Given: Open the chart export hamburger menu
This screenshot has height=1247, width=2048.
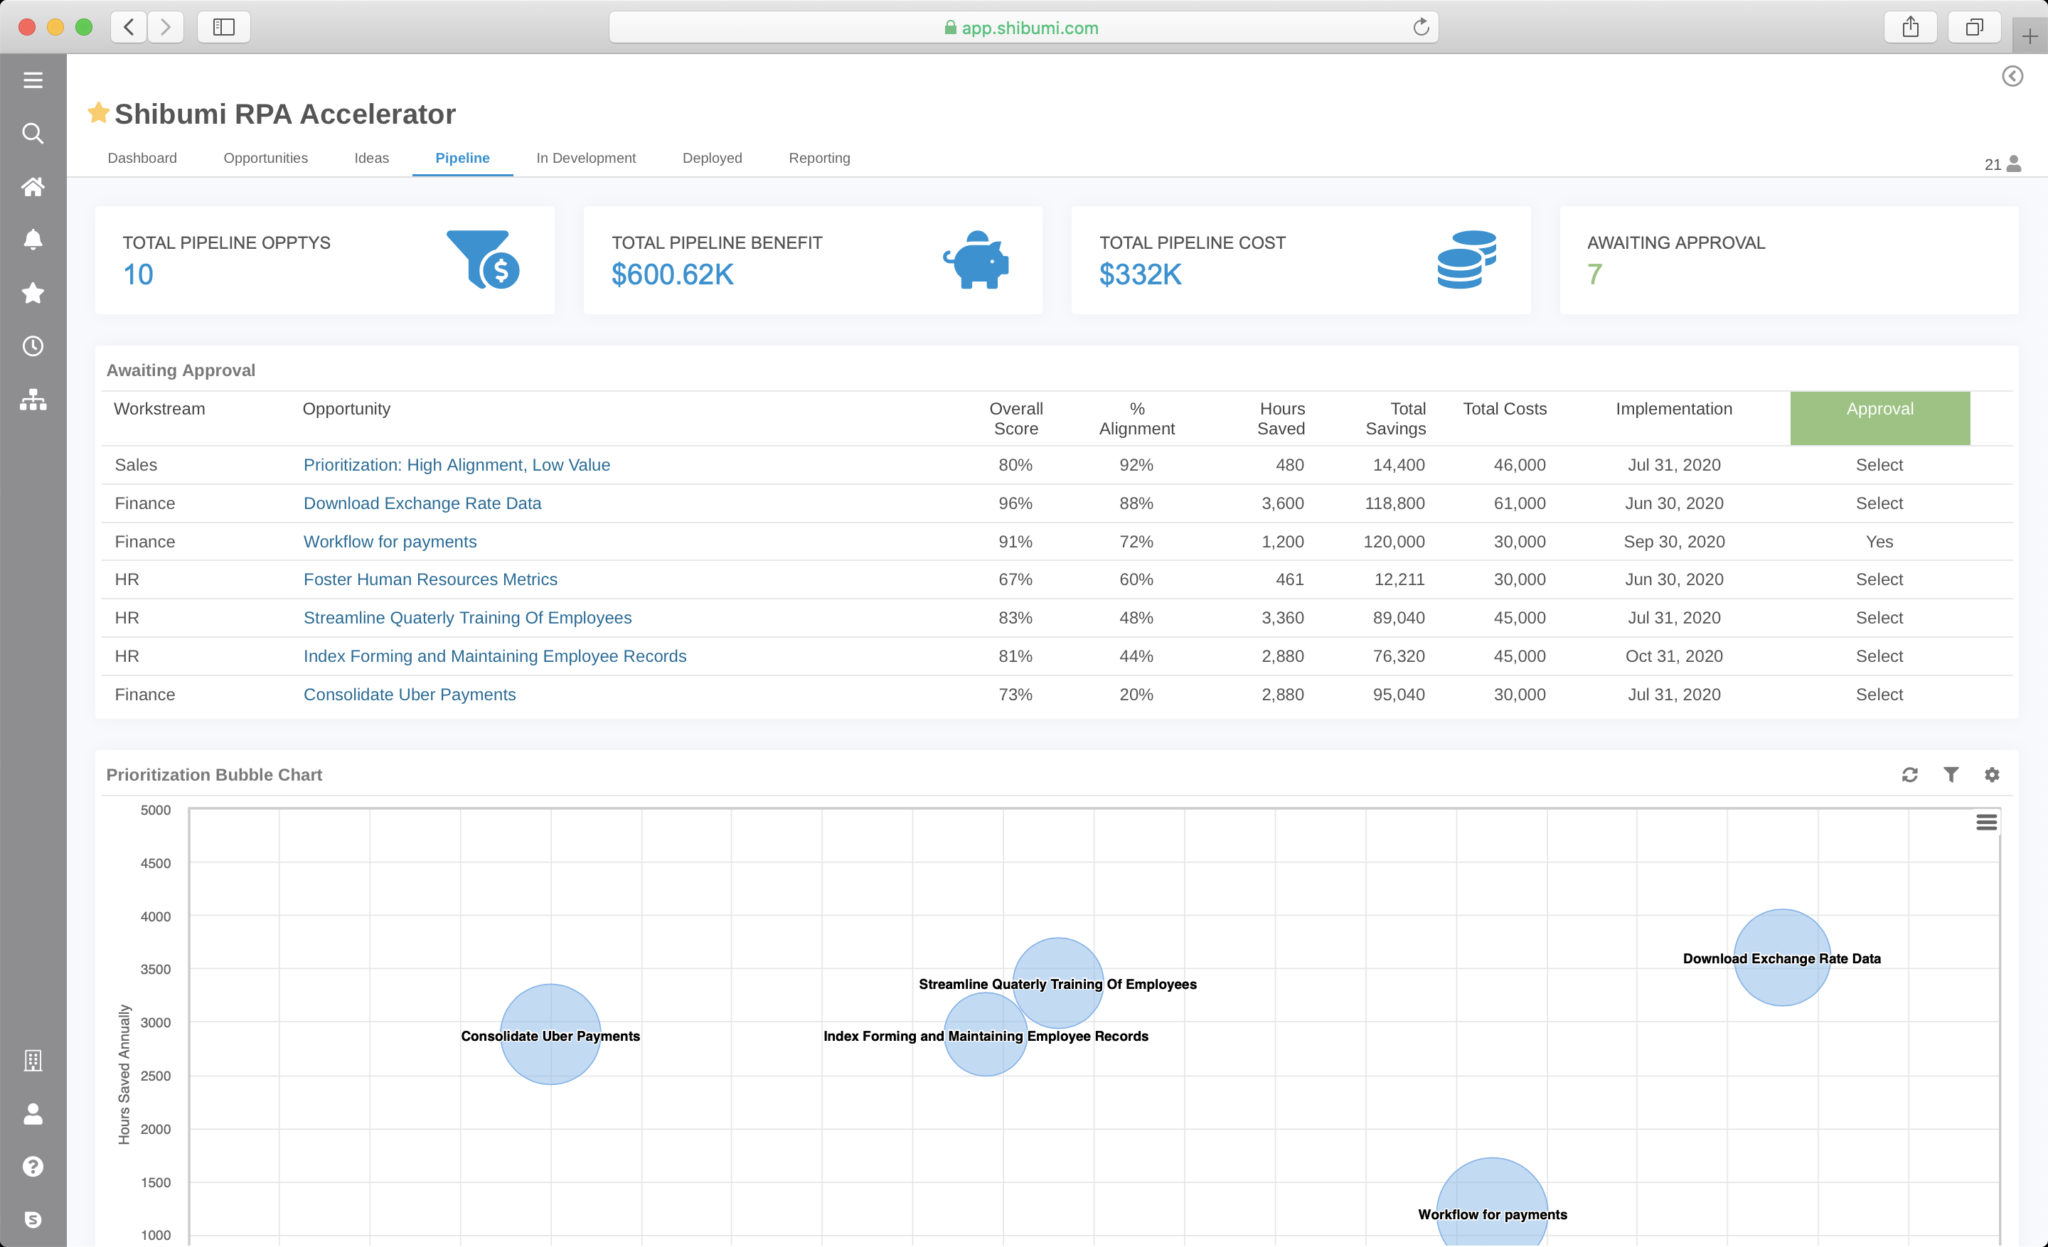Looking at the screenshot, I should (x=1987, y=821).
